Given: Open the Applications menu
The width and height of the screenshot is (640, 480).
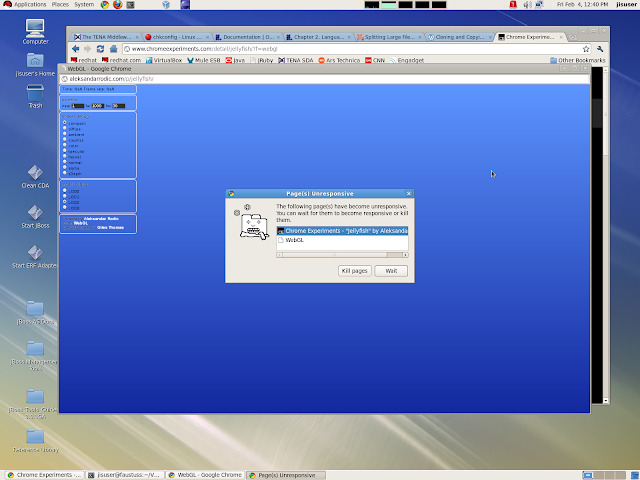Looking at the screenshot, I should click(25, 4).
